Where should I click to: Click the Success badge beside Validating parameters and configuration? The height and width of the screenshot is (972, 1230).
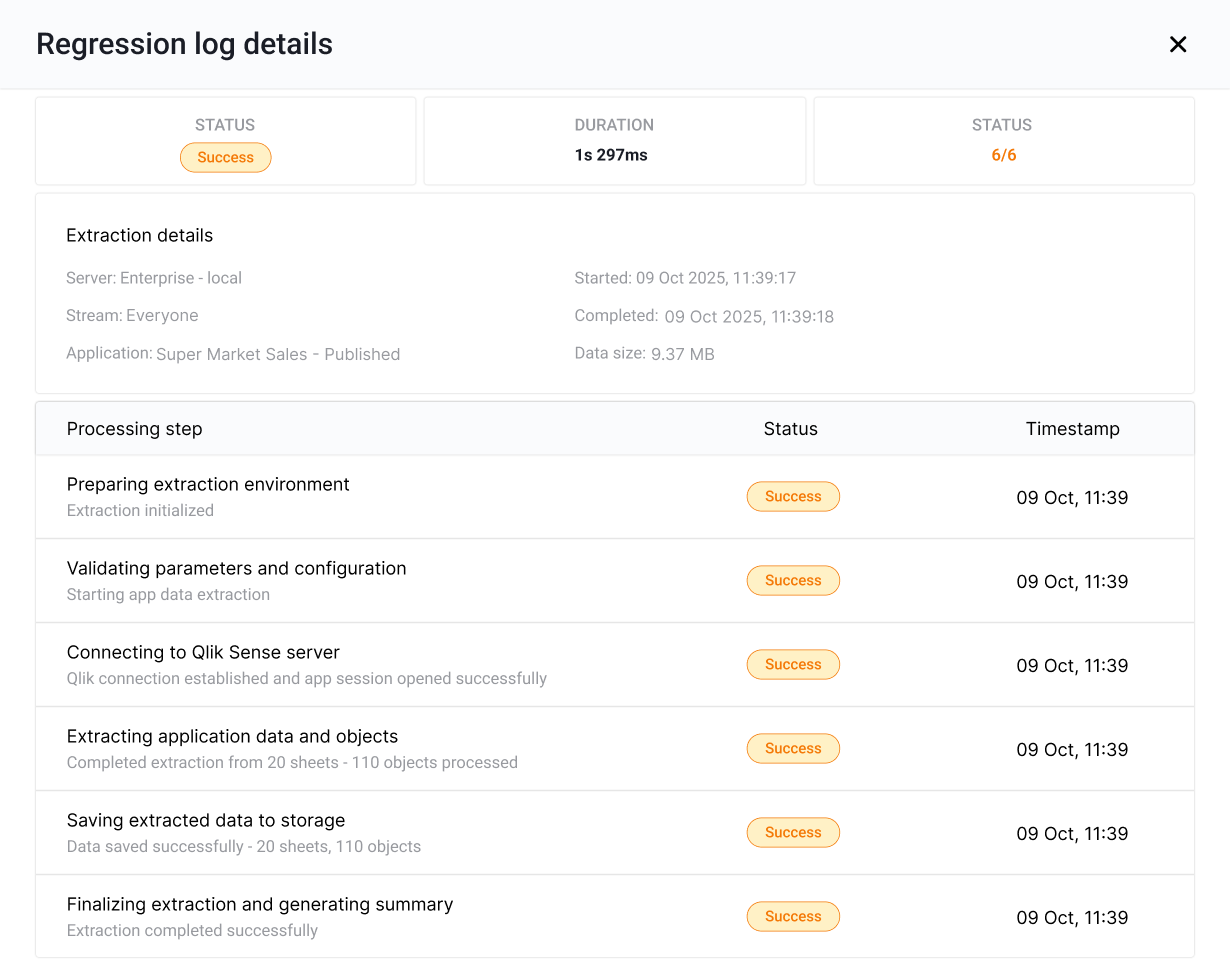pos(793,580)
